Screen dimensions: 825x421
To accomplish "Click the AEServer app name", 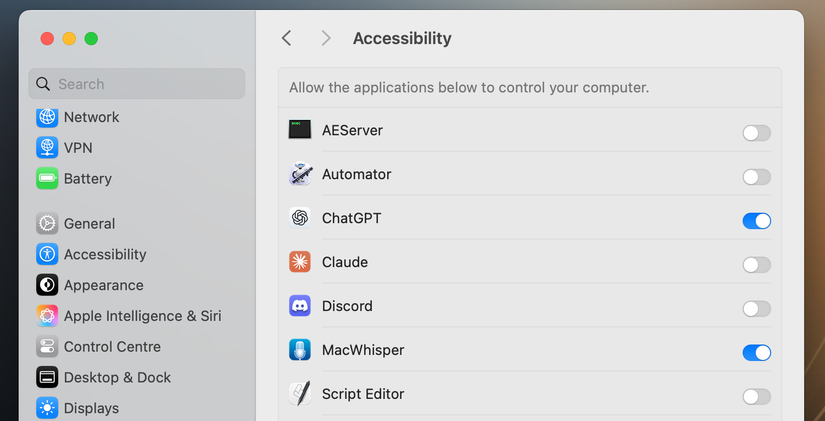I will click(x=352, y=130).
